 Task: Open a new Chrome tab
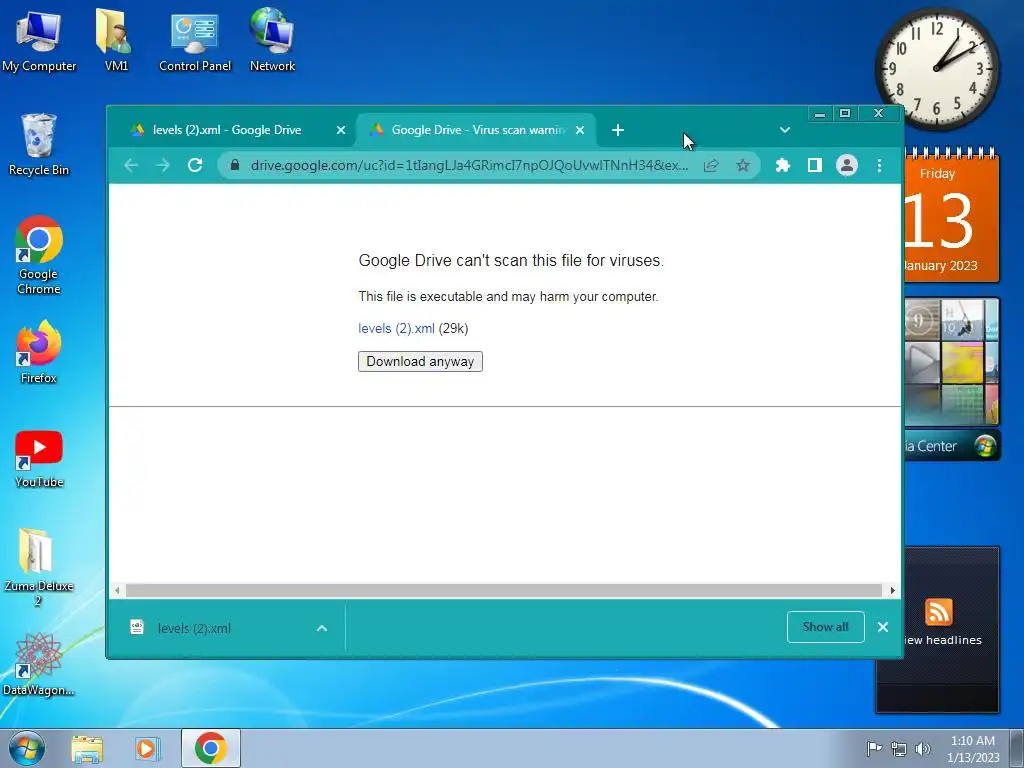coord(618,130)
